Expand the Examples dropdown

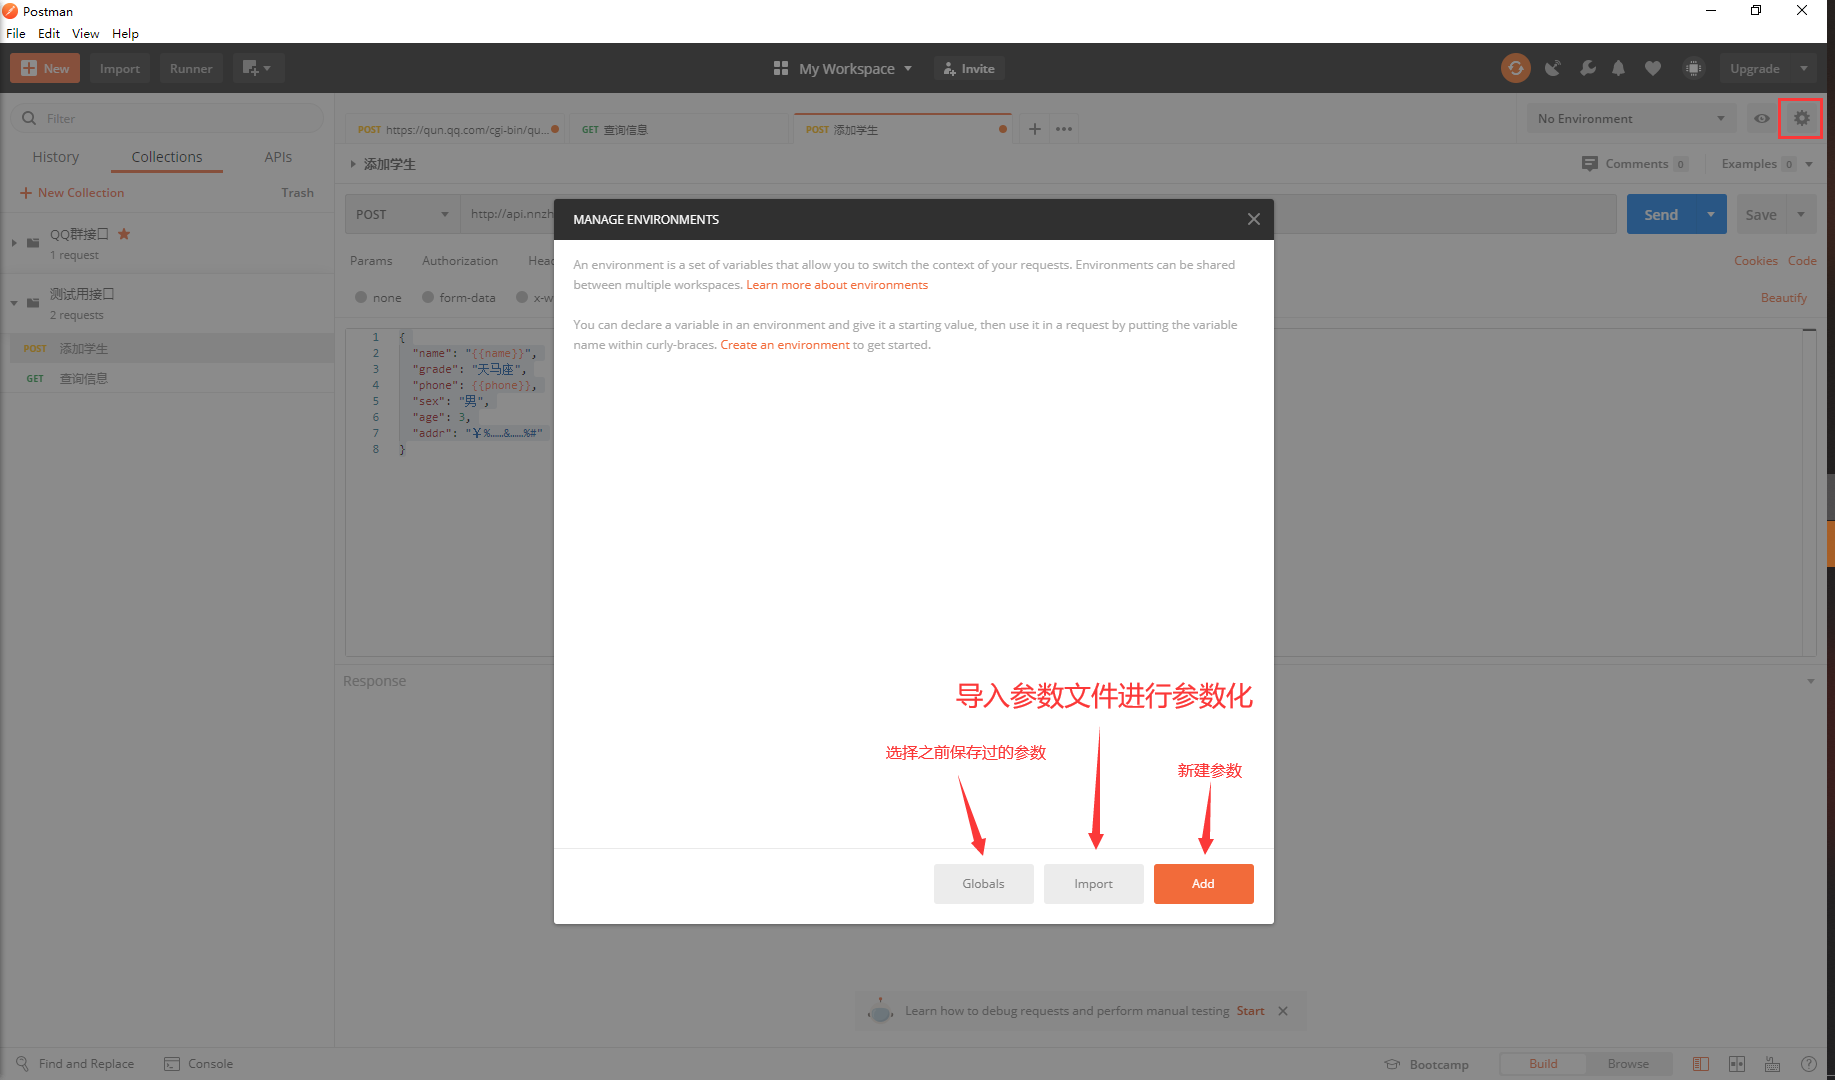pyautogui.click(x=1809, y=164)
